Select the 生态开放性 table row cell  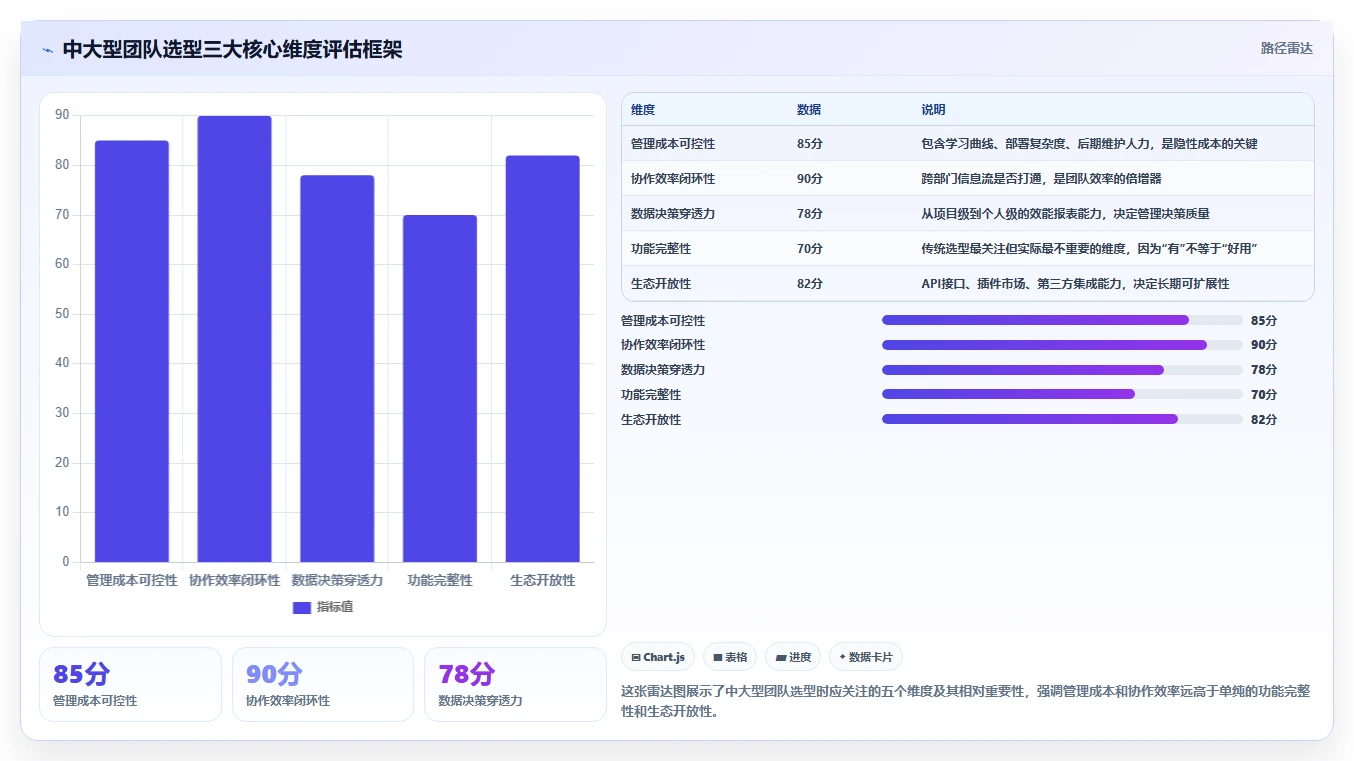coord(661,284)
